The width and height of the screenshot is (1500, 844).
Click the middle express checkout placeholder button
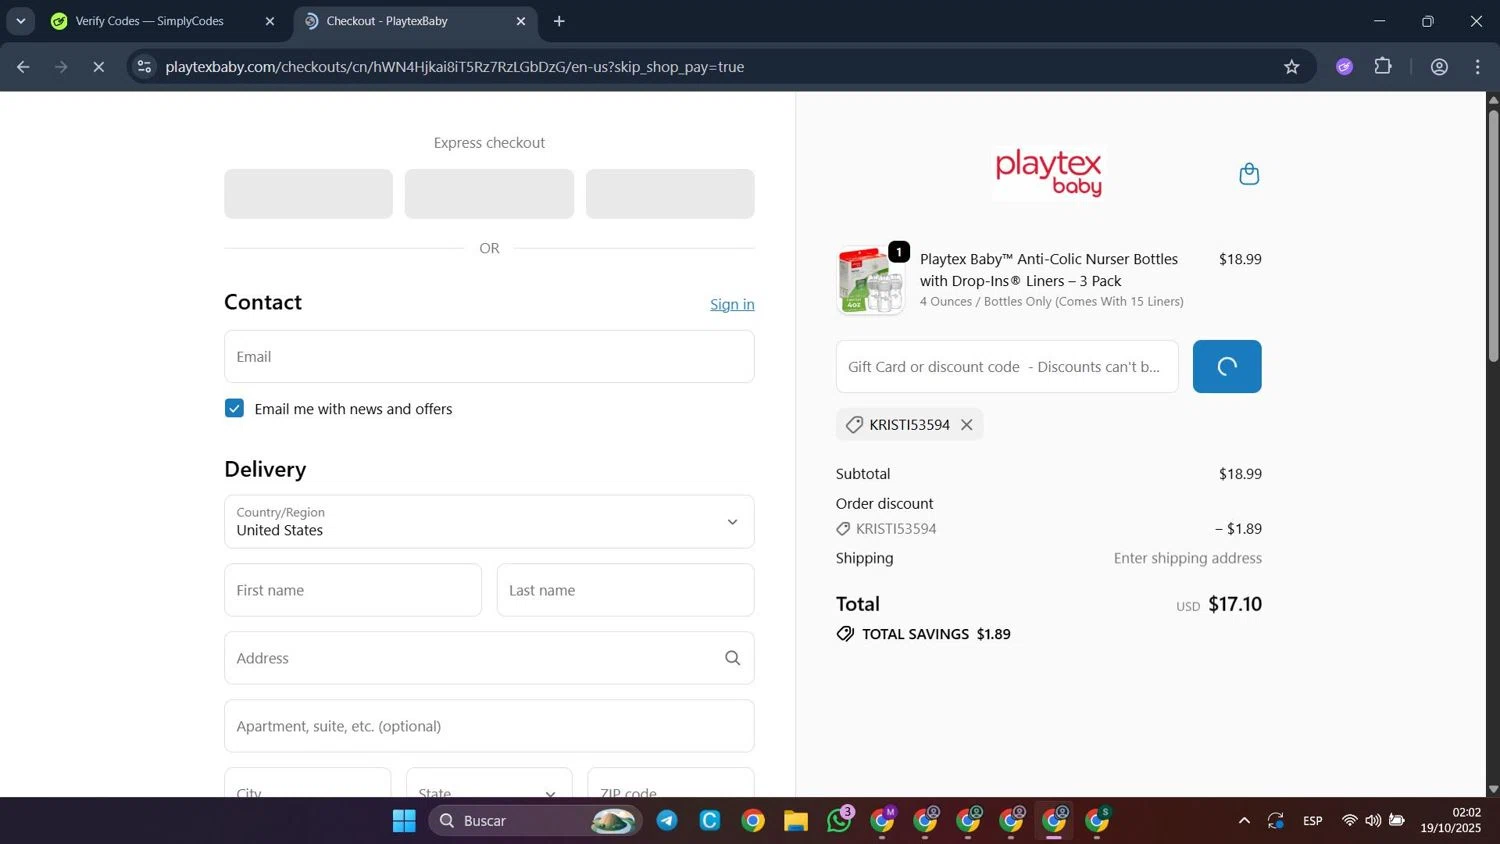point(489,194)
